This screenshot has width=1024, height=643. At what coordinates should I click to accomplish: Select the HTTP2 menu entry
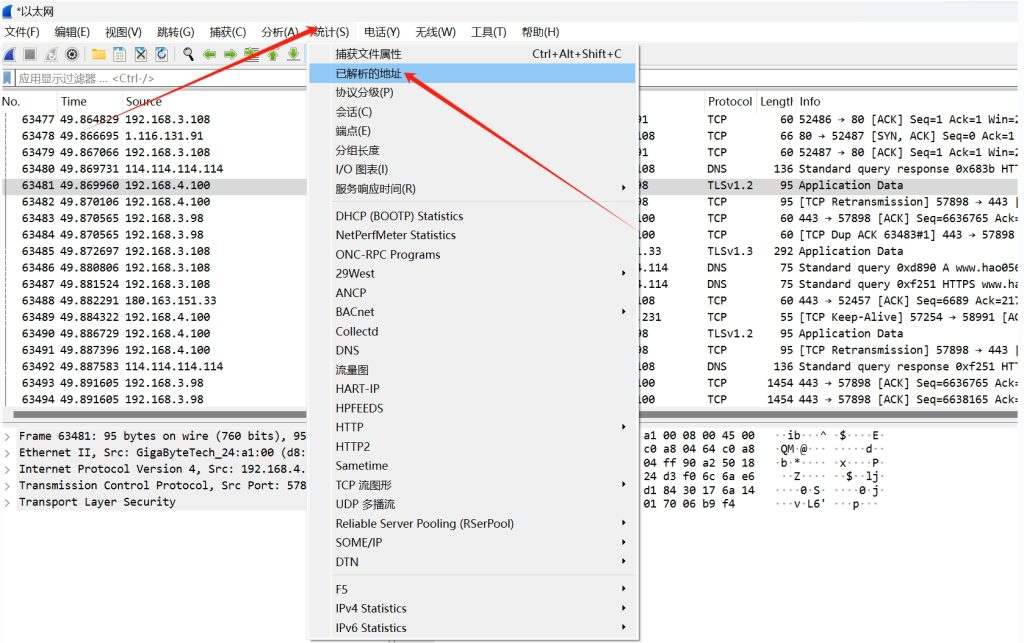pos(472,447)
